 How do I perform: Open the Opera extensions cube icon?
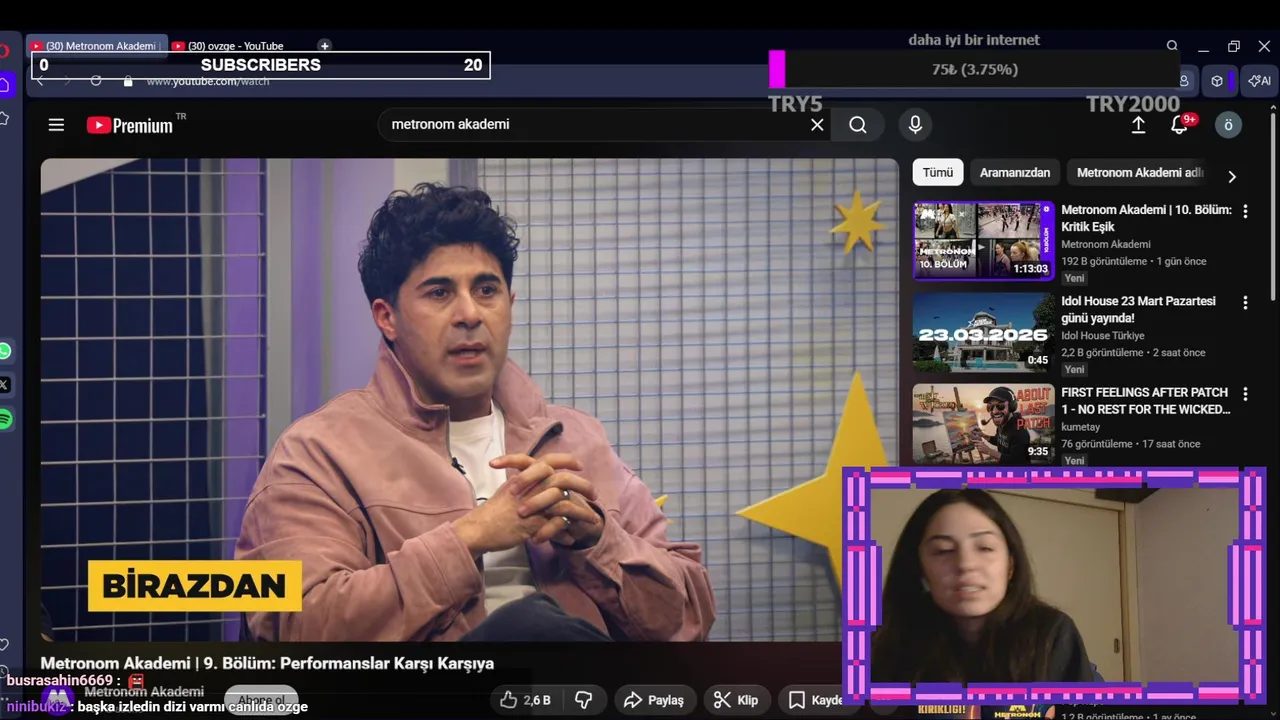tap(1217, 81)
